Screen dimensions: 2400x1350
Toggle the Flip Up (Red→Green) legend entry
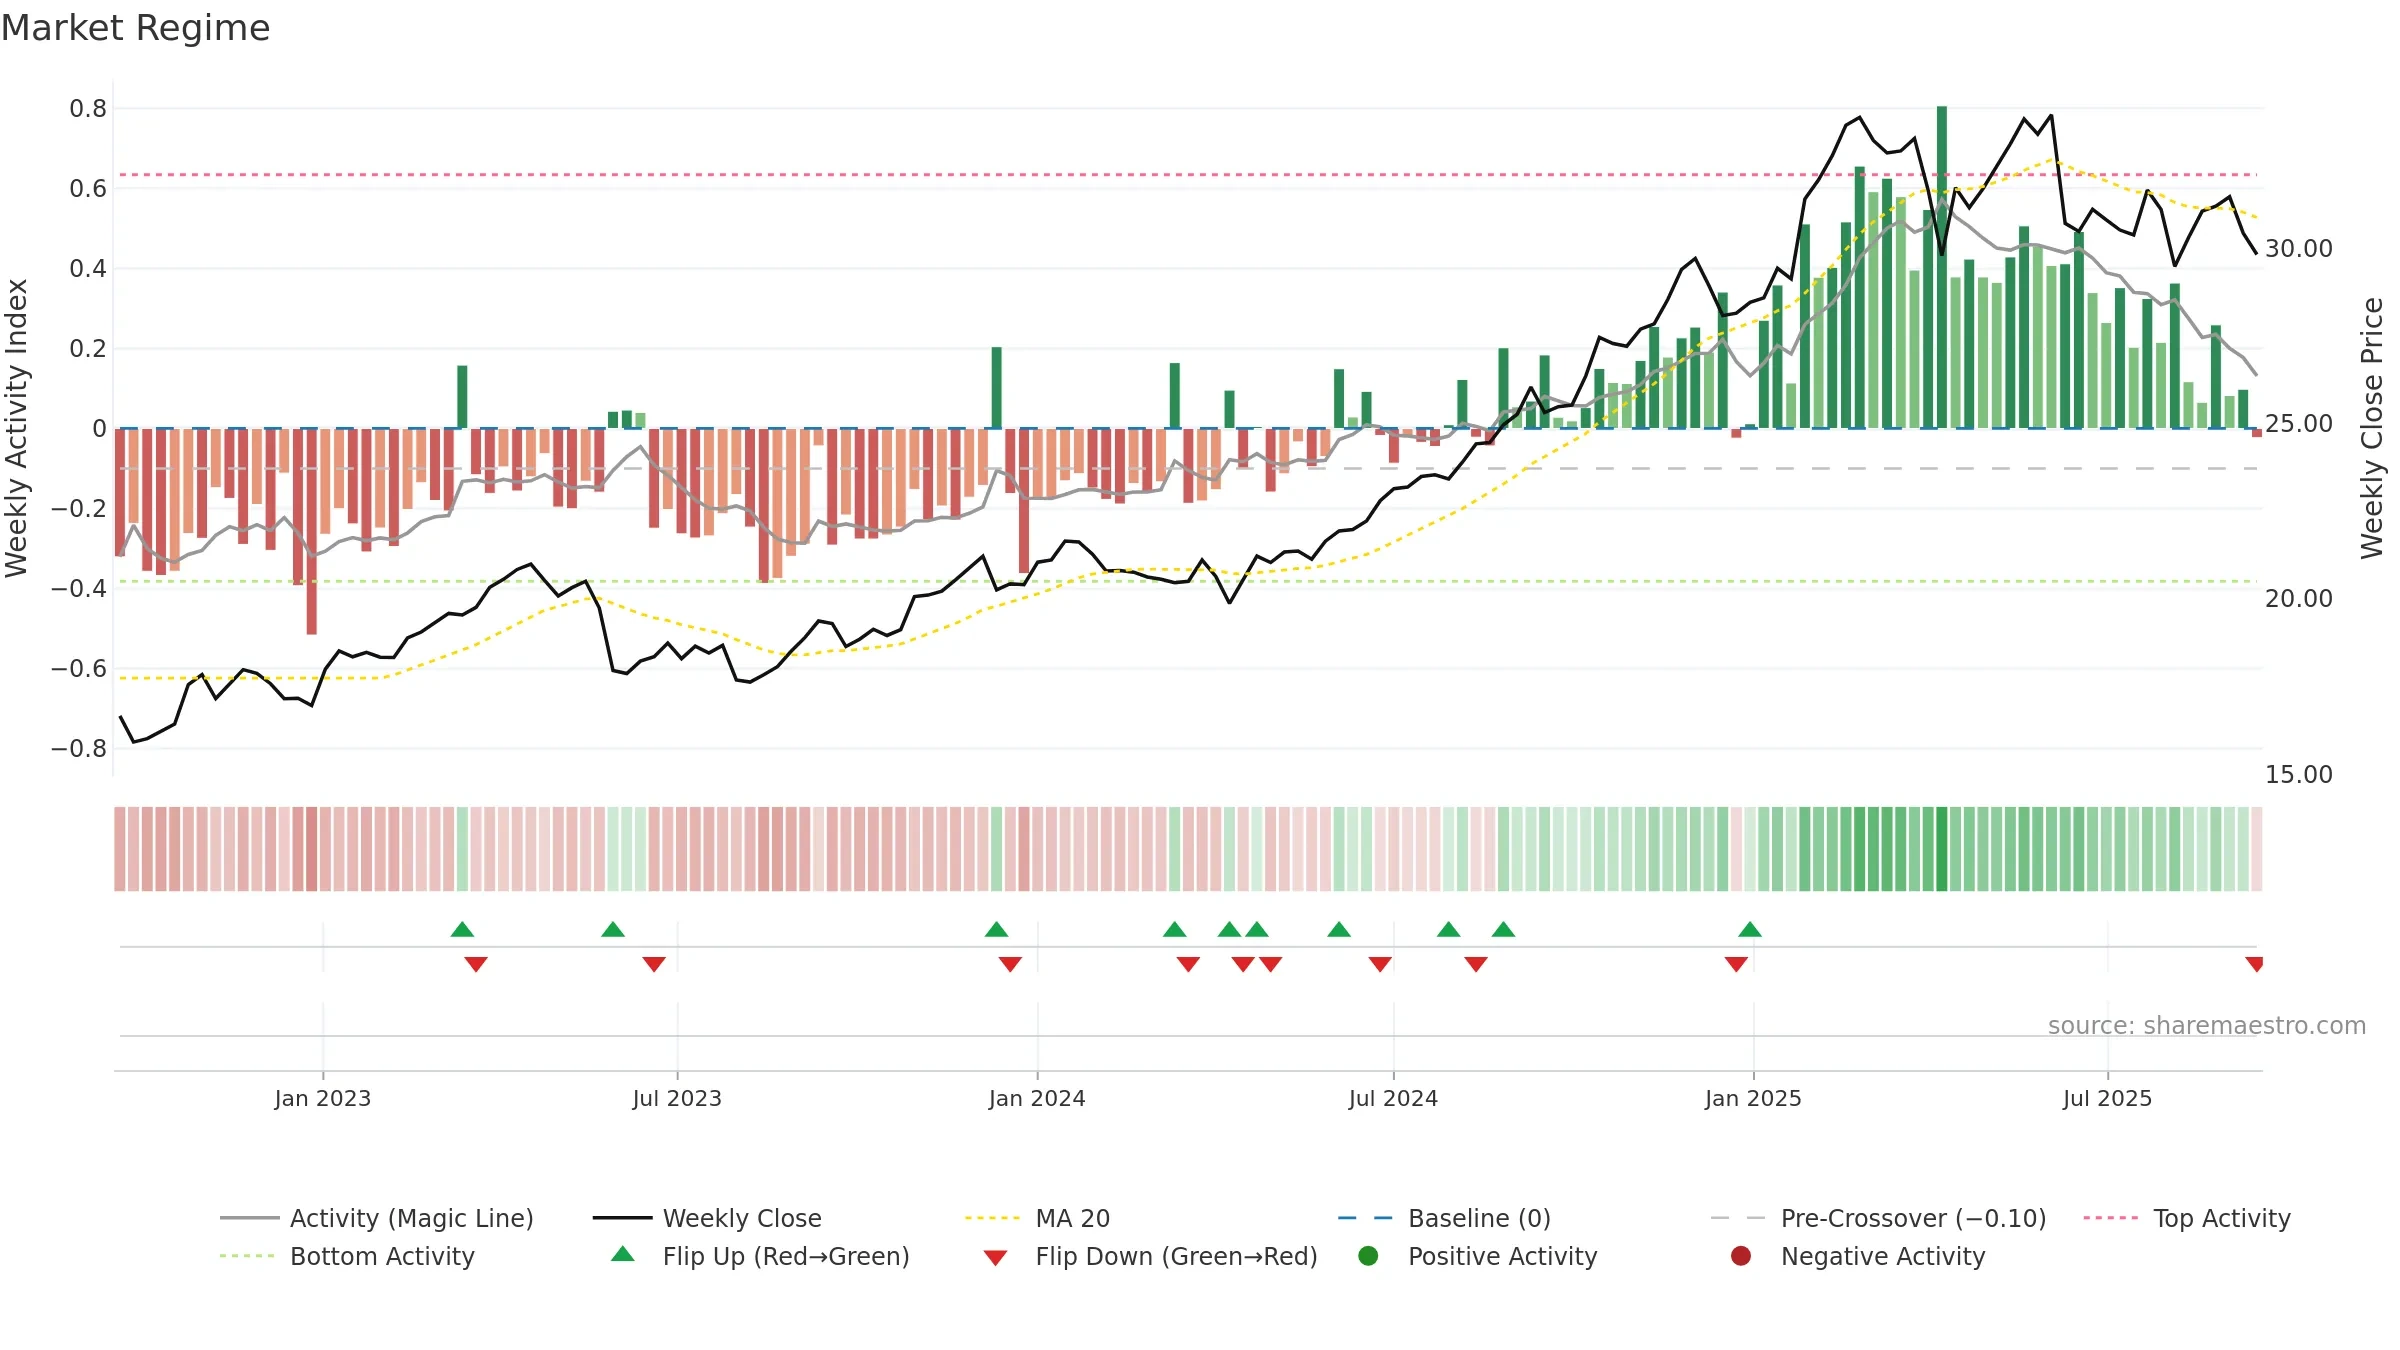point(760,1256)
